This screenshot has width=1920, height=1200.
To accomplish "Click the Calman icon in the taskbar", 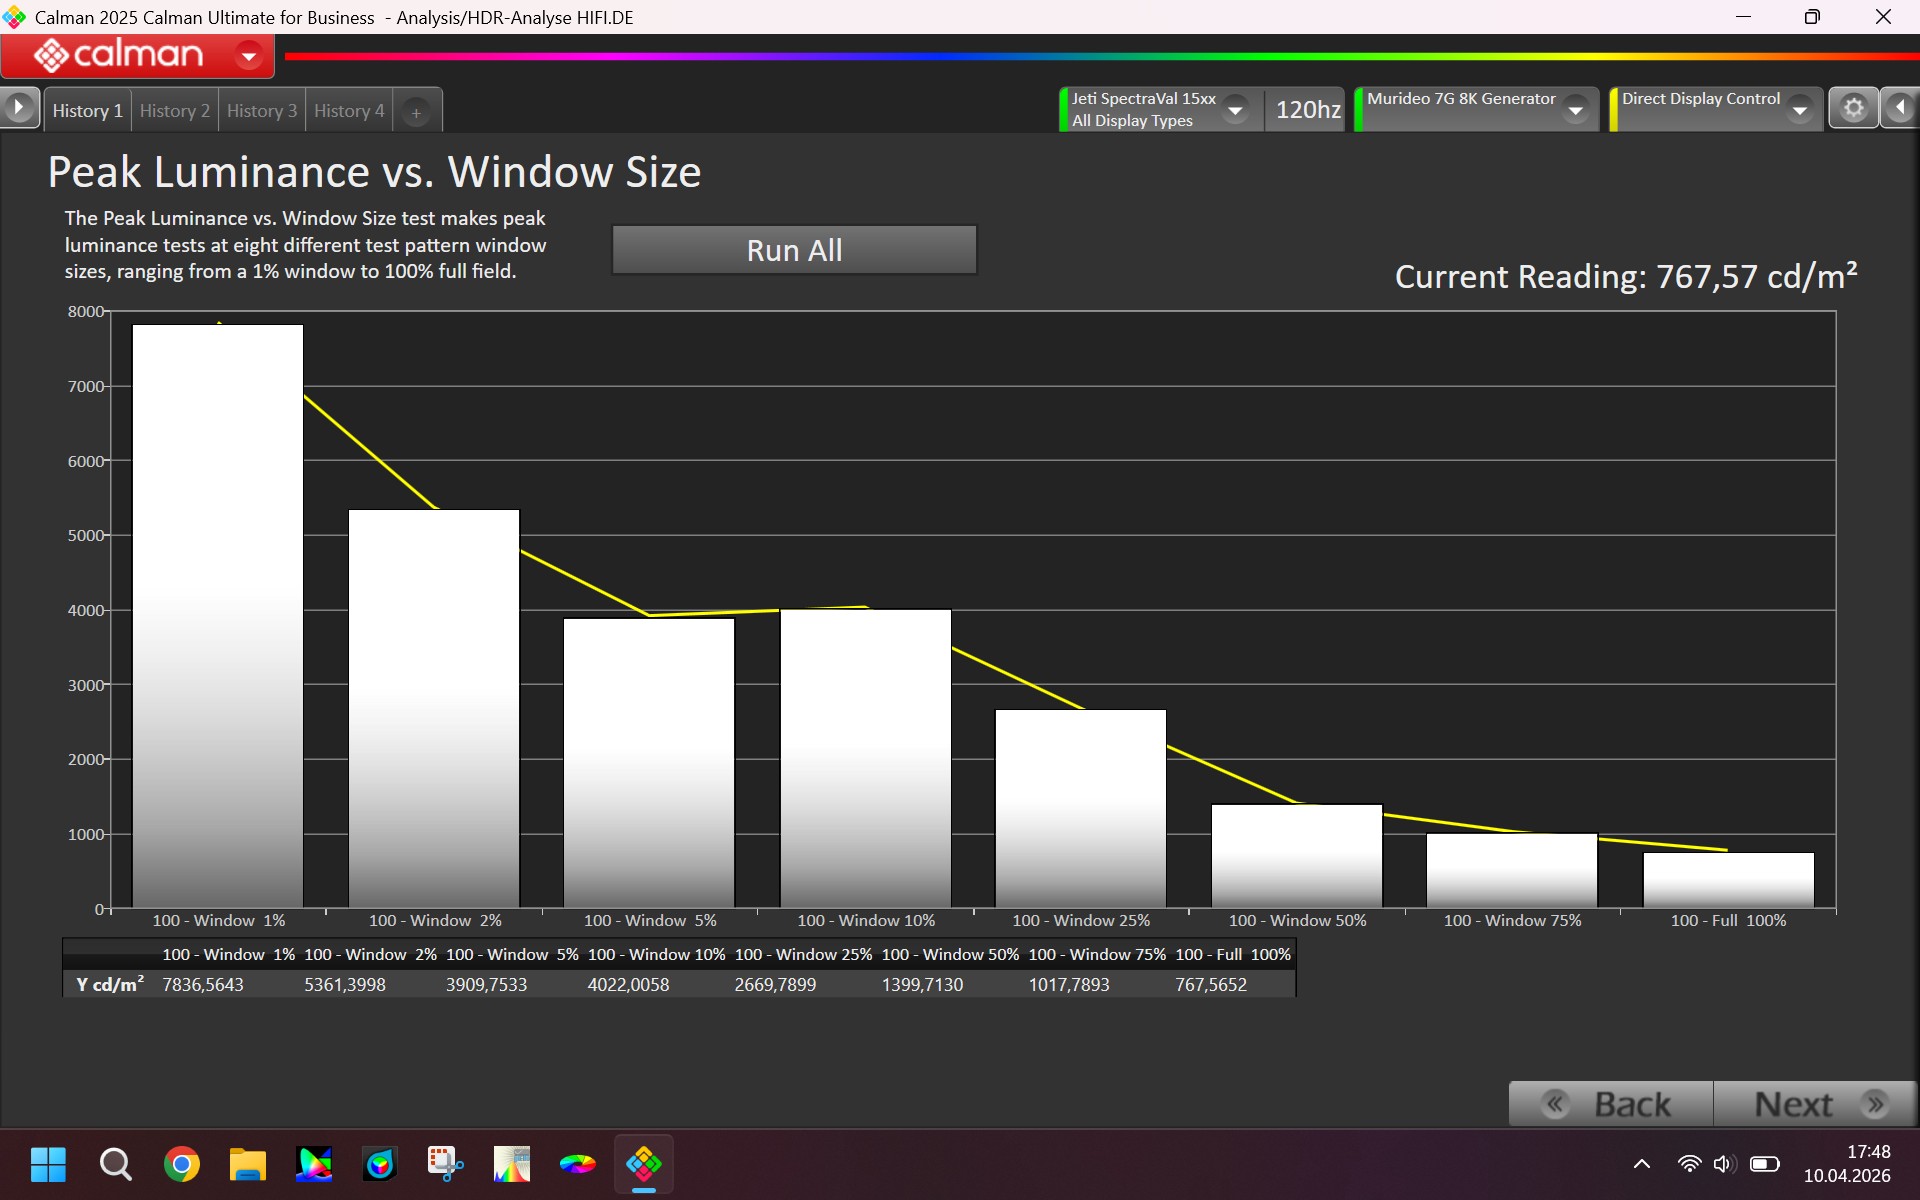I will (643, 1164).
